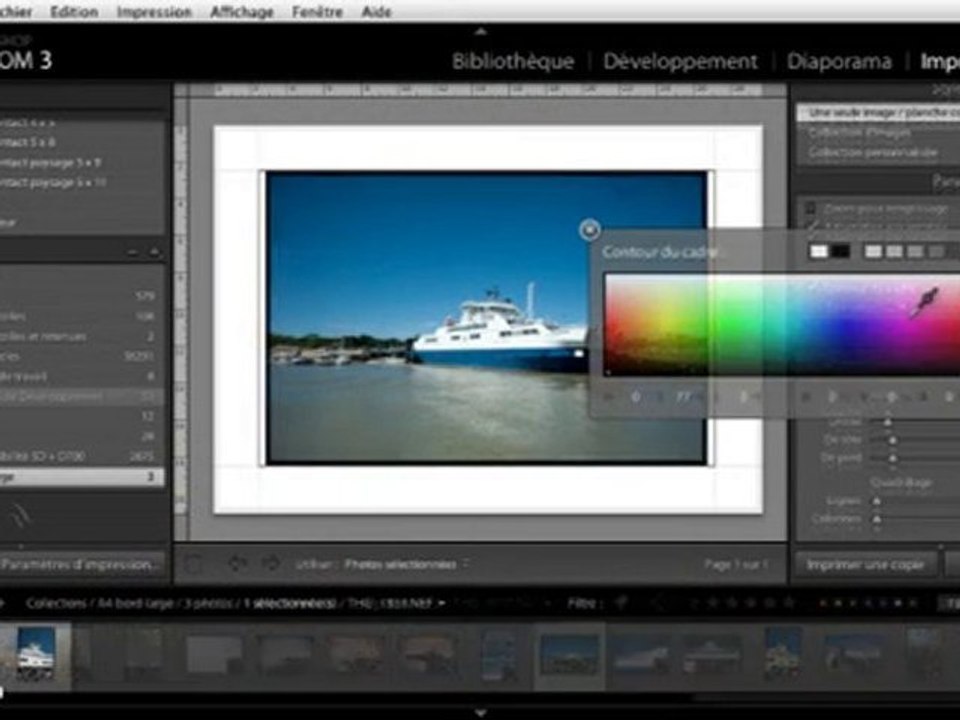Toggle the Zoom pour remplissage checkbox
This screenshot has height=720, width=960.
[811, 210]
